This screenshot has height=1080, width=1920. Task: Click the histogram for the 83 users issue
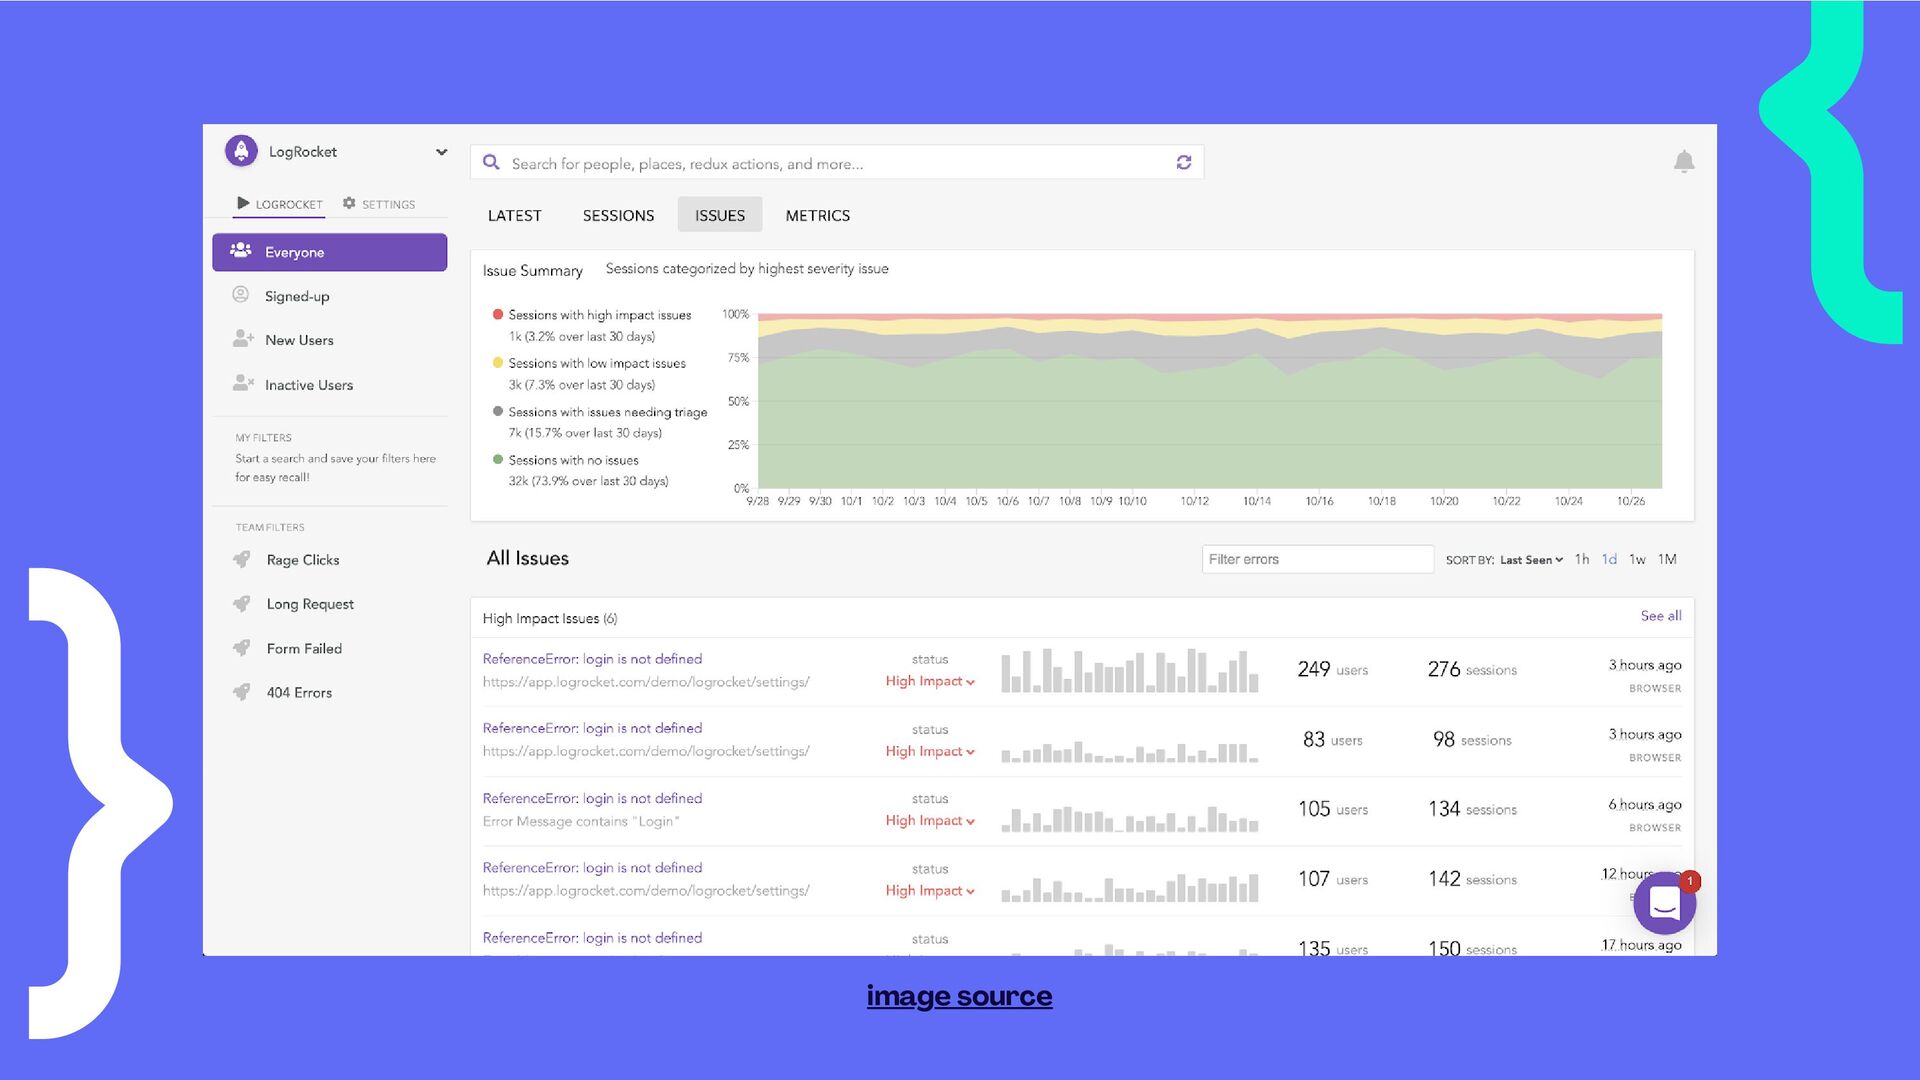1129,751
